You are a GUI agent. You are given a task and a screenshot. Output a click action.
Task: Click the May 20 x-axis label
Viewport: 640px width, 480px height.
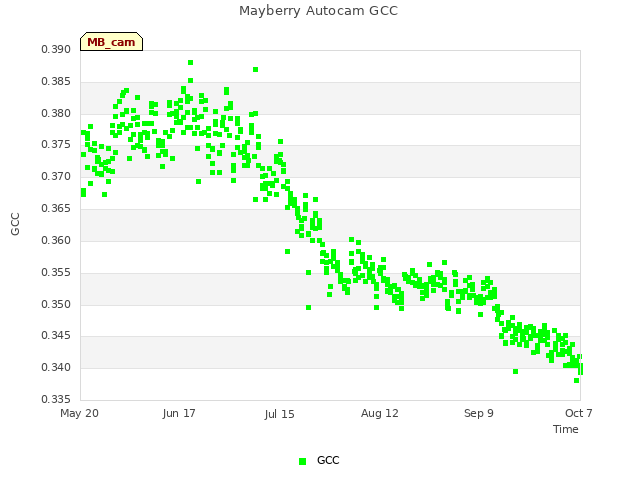coord(79,413)
